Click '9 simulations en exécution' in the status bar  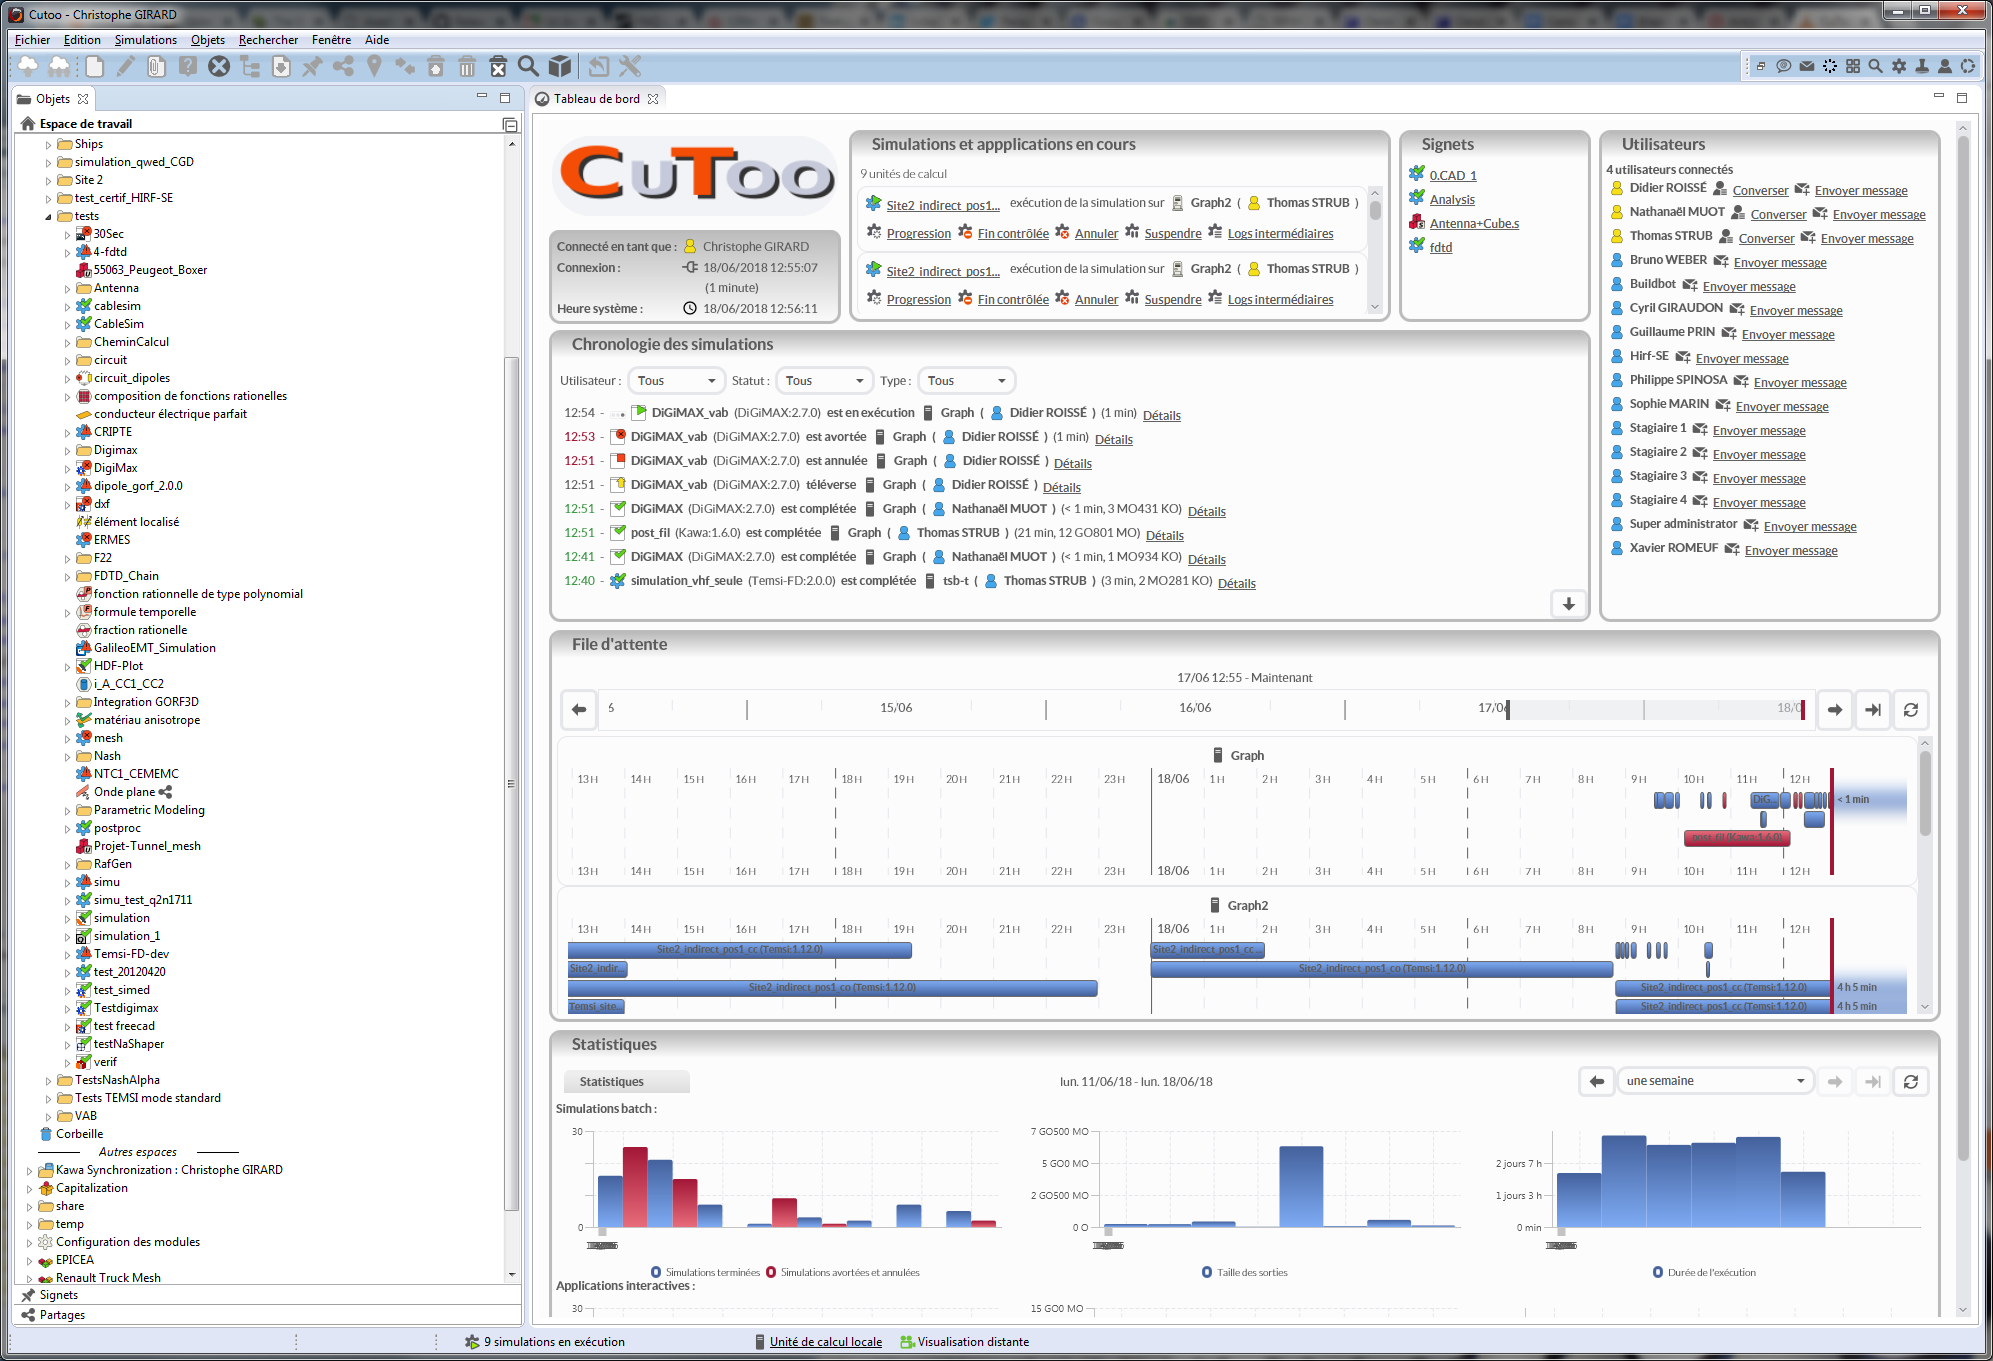(x=554, y=1342)
